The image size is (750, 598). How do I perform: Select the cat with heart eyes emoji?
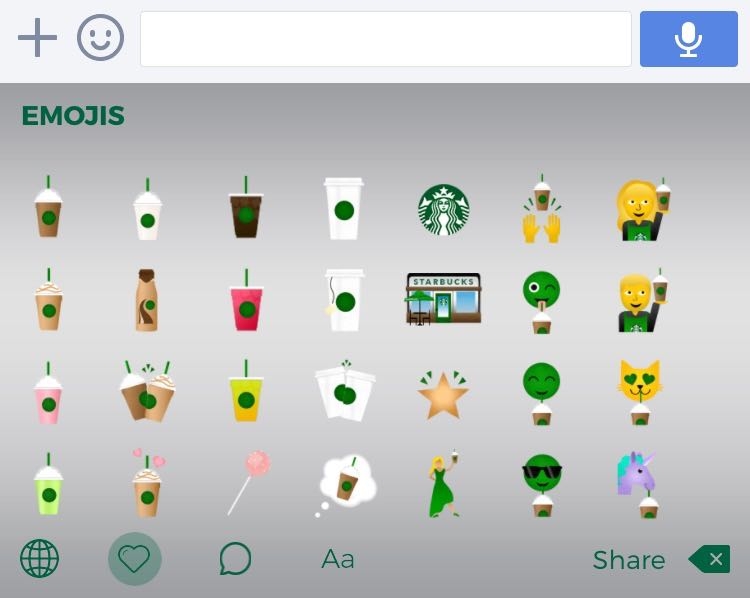[x=640, y=392]
